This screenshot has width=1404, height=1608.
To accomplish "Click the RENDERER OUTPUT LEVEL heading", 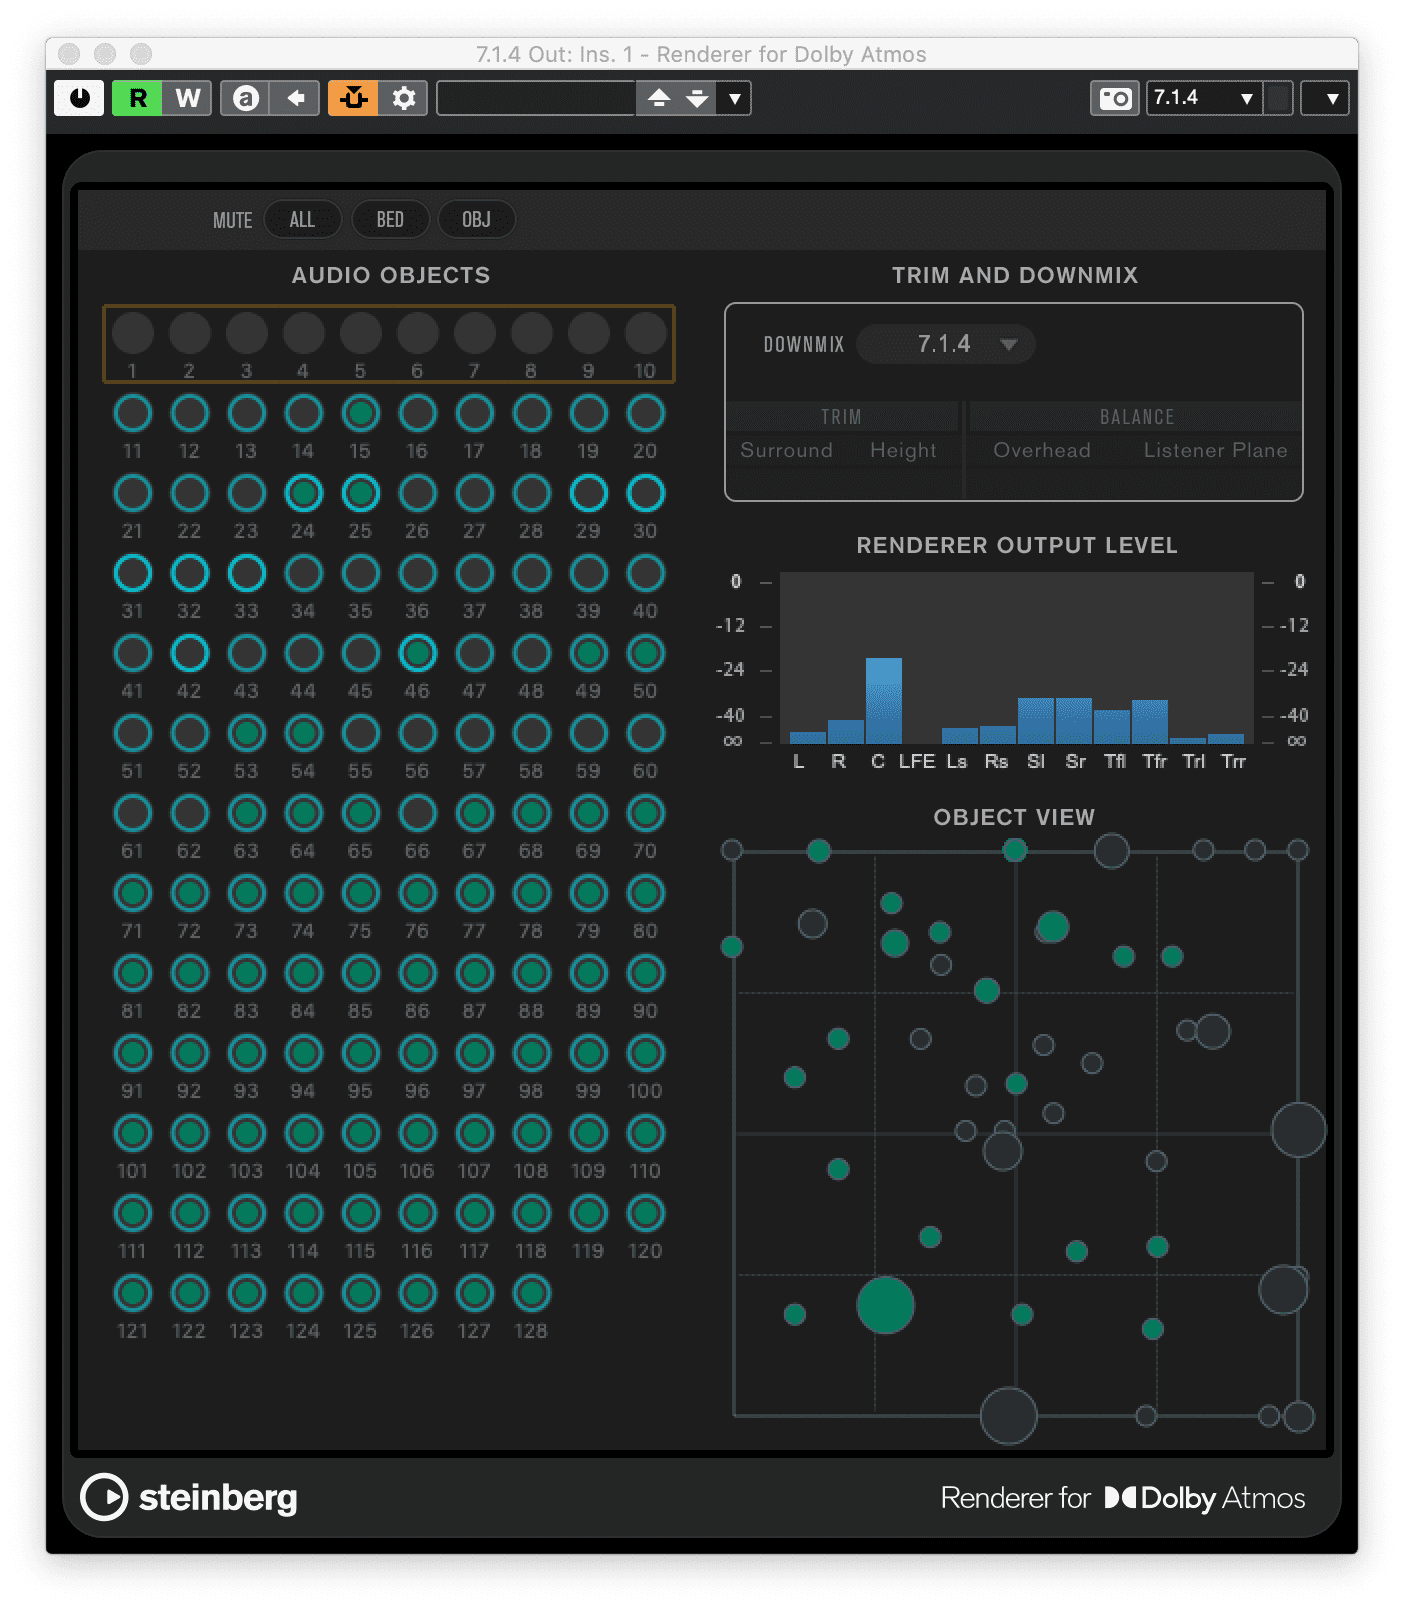I will tap(1016, 545).
